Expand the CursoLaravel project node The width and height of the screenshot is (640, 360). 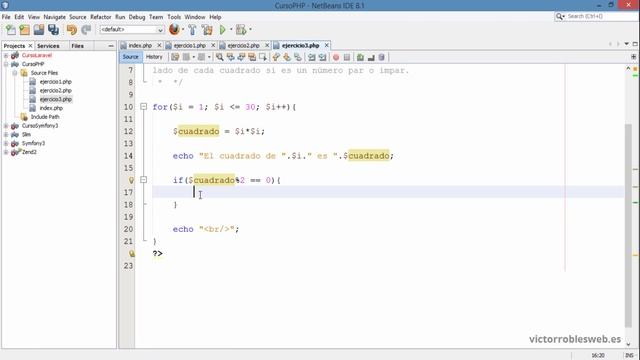(6, 56)
